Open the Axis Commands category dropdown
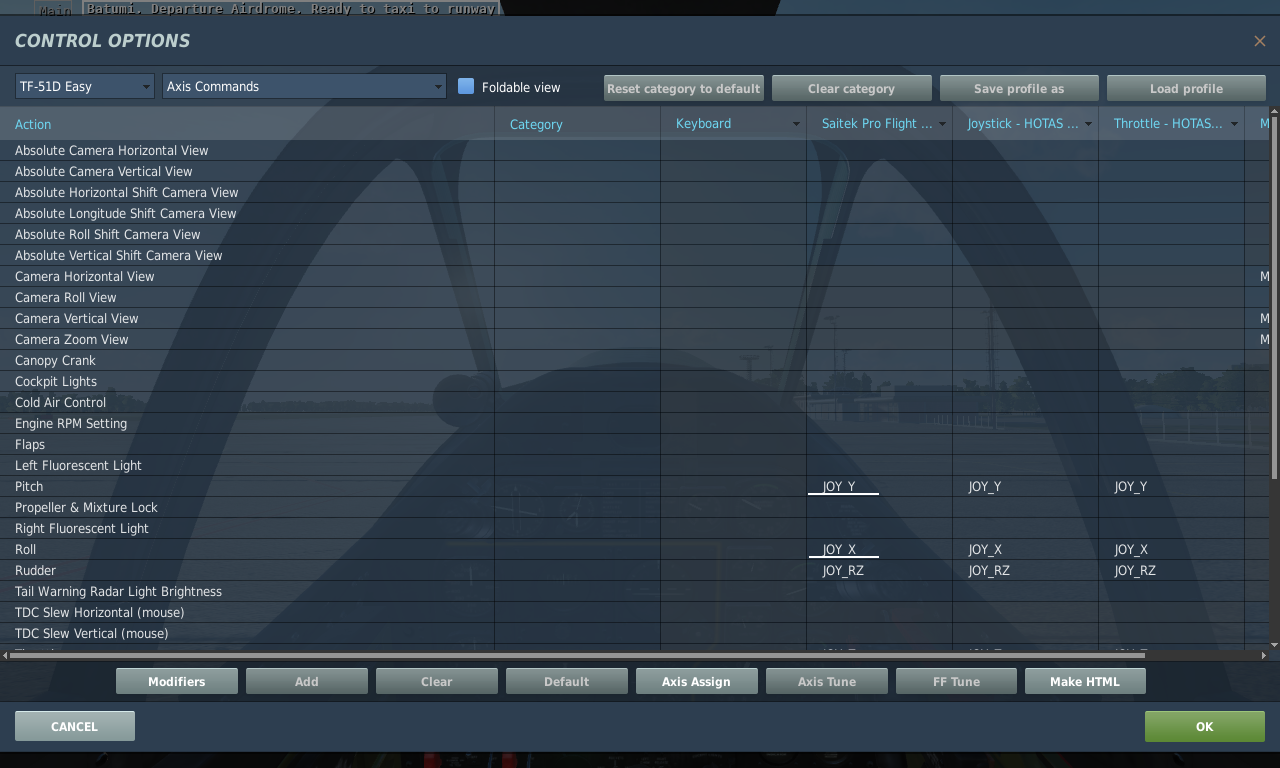 (304, 86)
